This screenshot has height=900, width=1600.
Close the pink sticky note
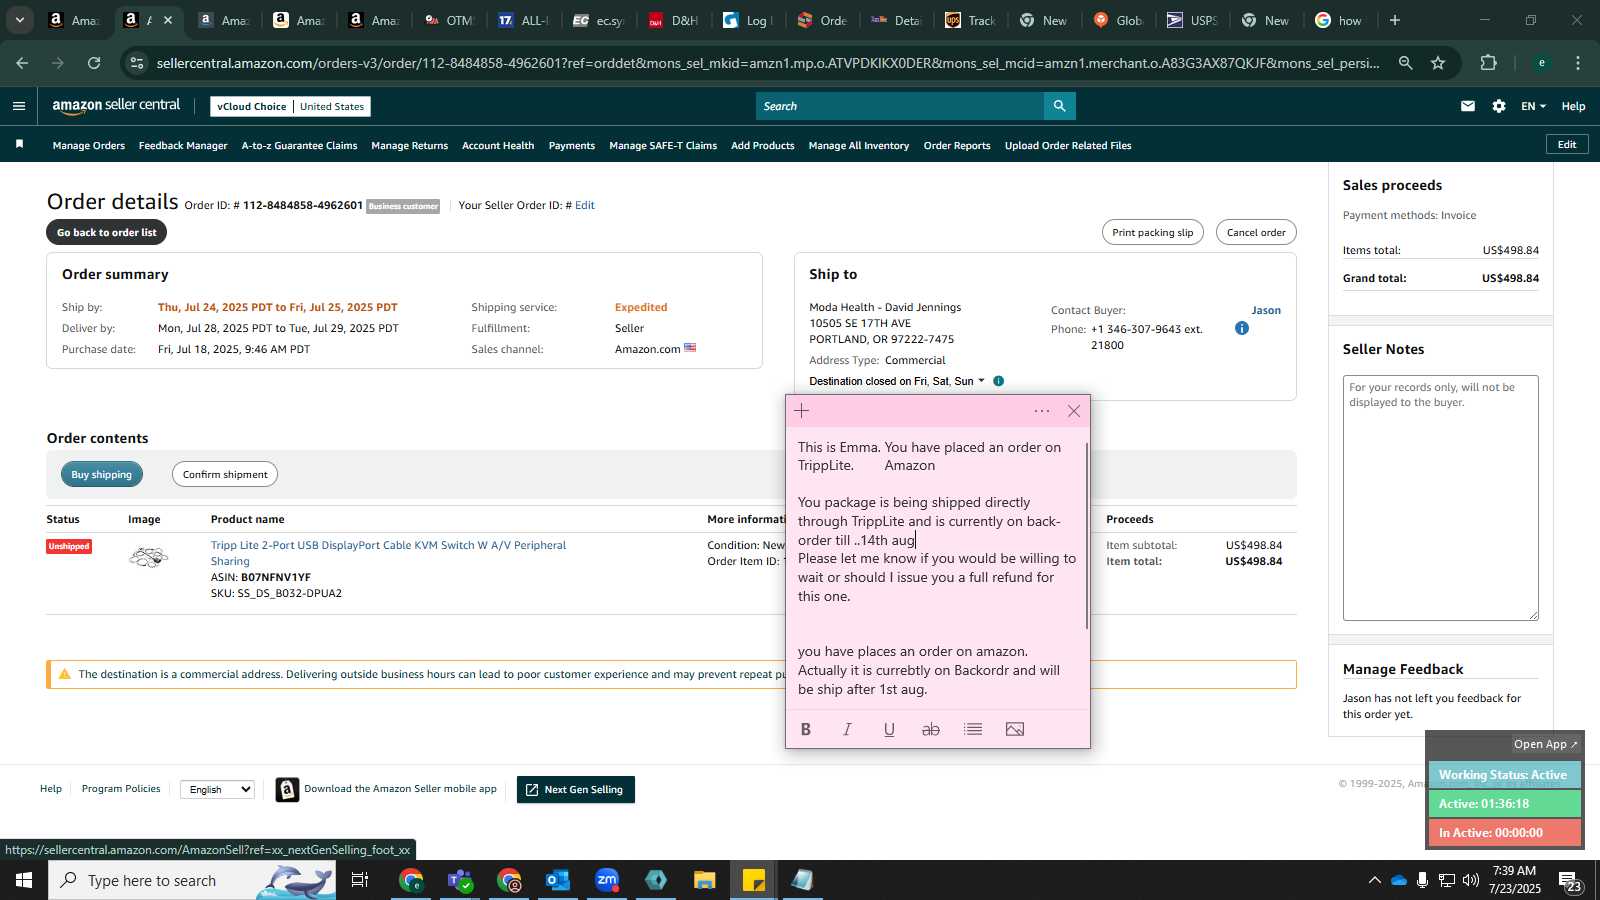tap(1074, 411)
